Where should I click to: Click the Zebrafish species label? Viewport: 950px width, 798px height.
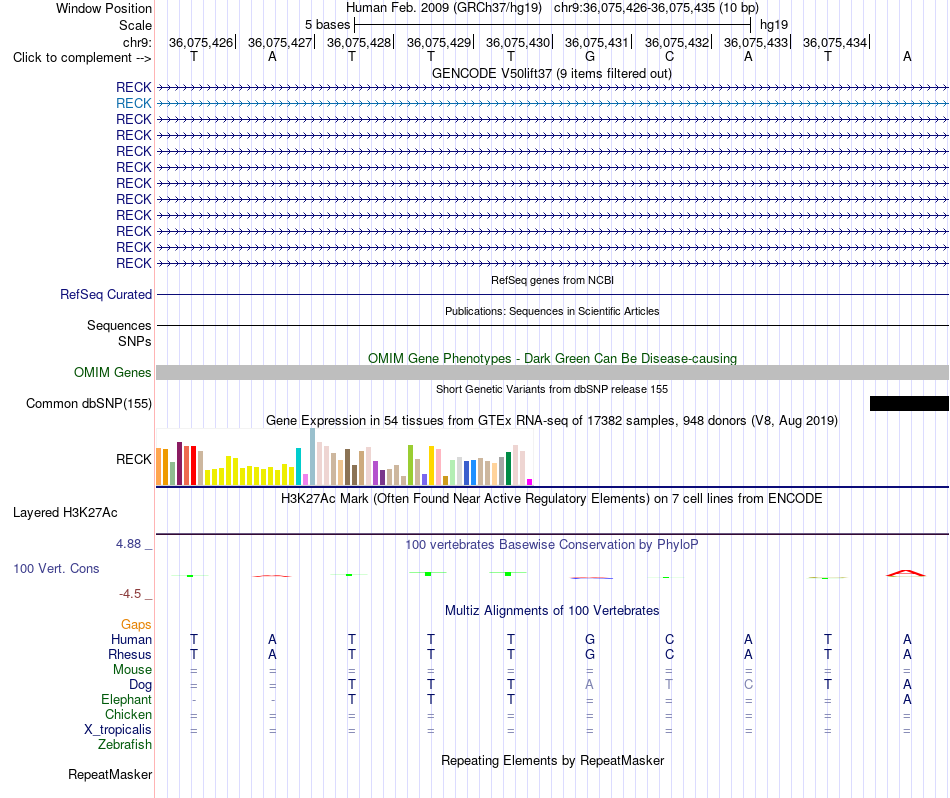tap(125, 744)
